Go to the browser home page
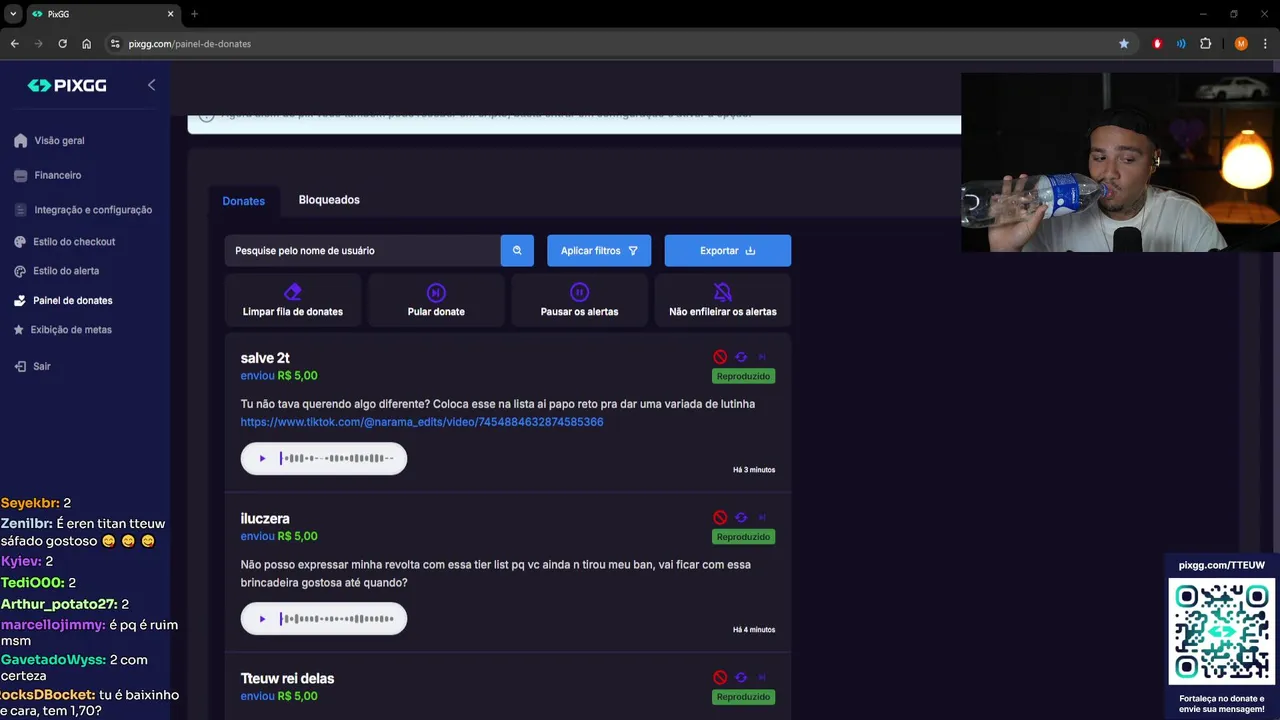1280x720 pixels. point(86,44)
